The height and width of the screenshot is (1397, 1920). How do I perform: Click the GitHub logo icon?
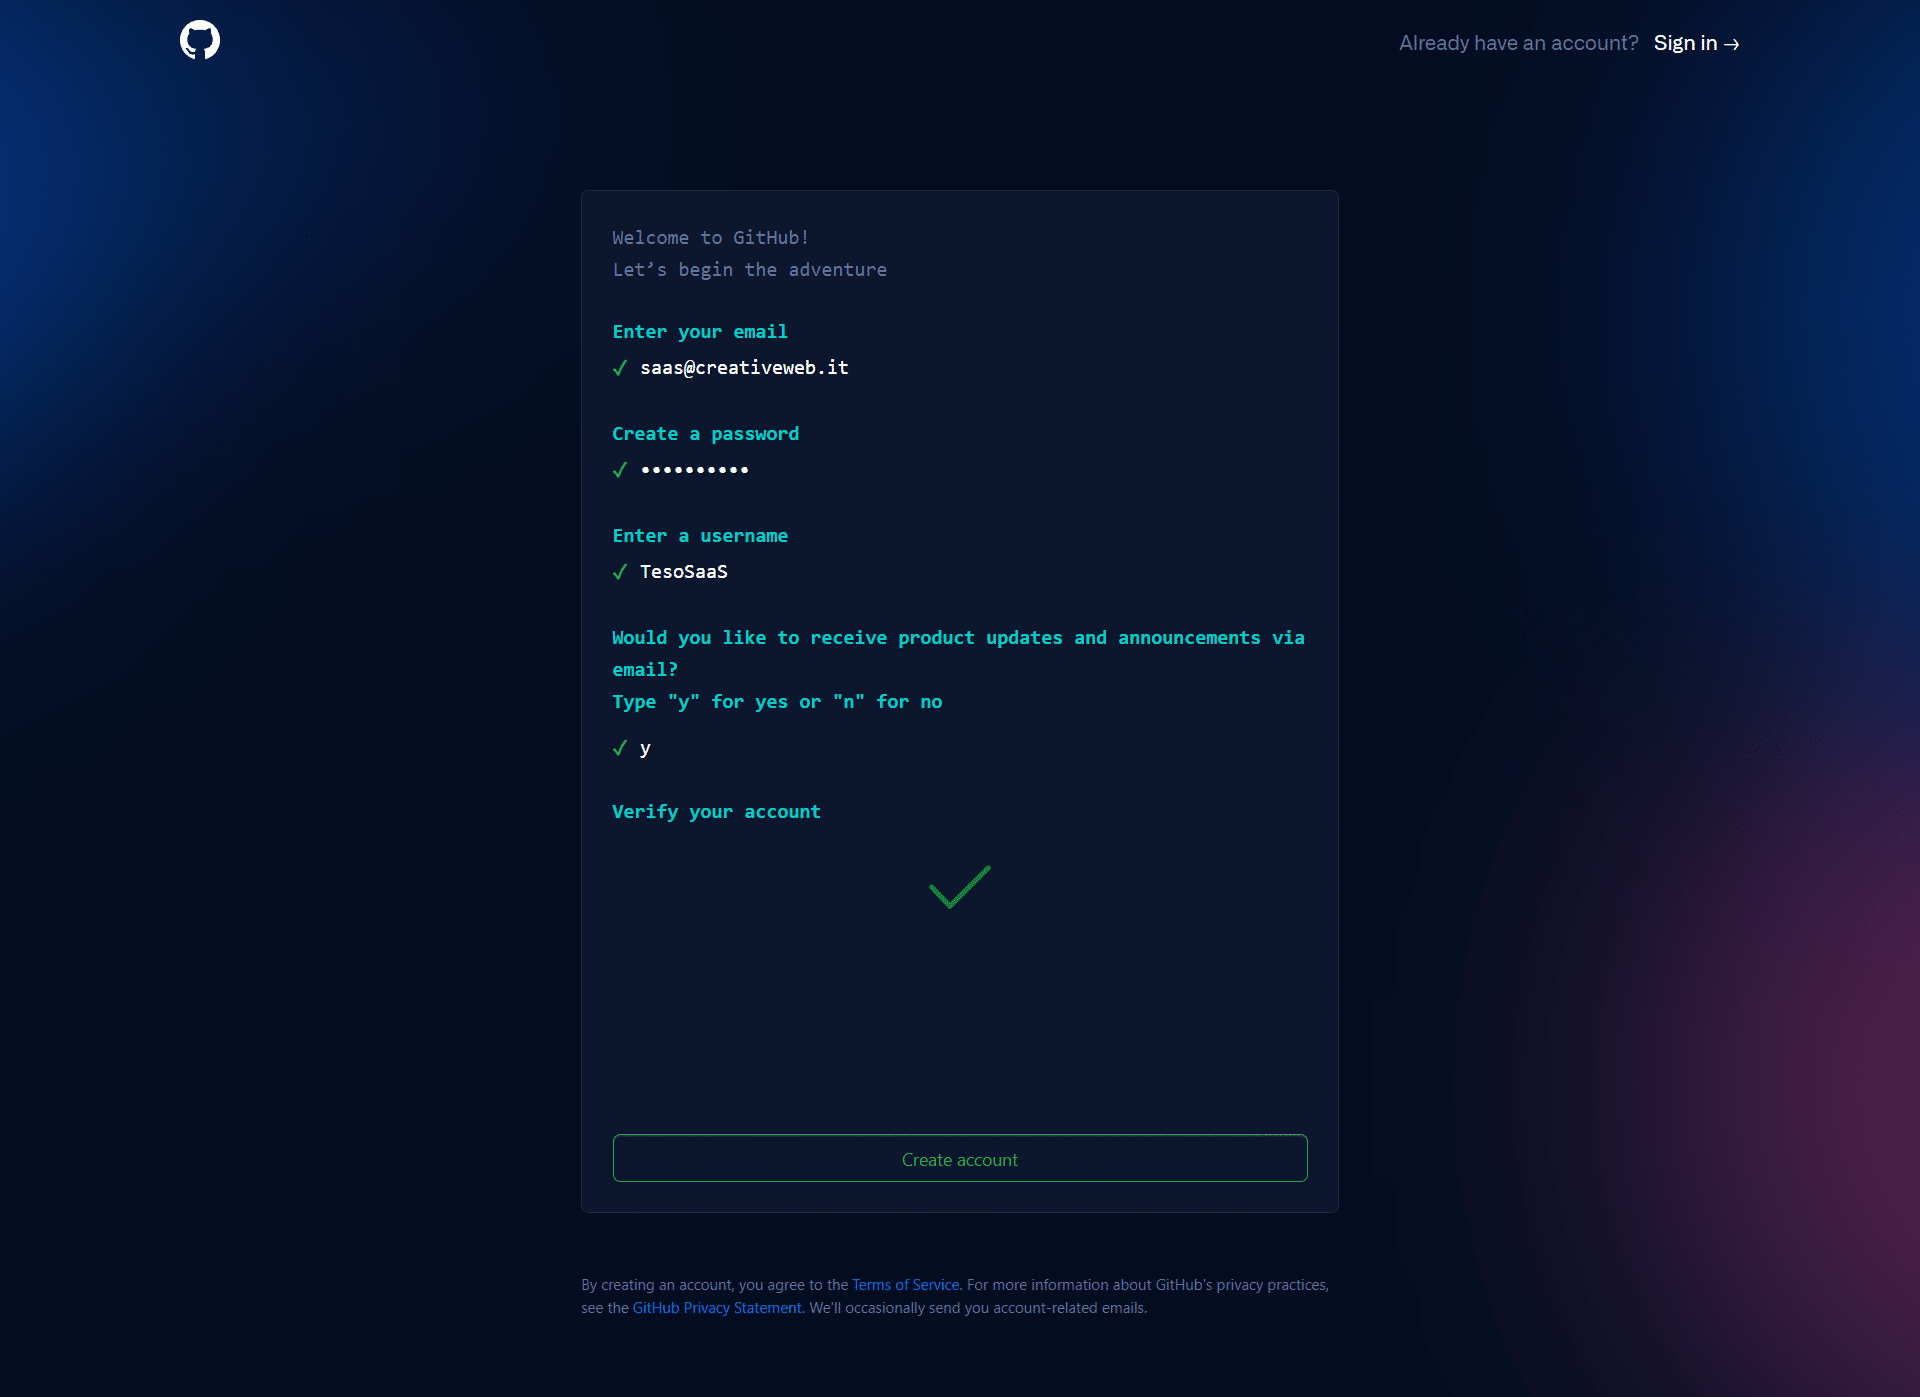200,40
